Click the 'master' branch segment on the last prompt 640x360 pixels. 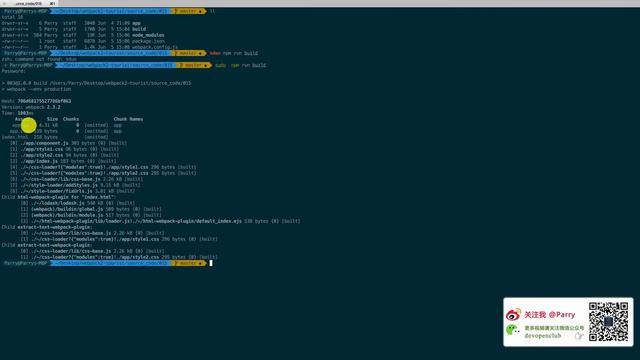pos(188,263)
